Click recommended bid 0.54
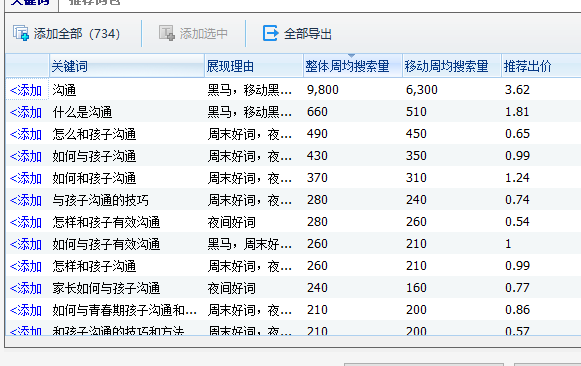581x366 pixels. coord(517,222)
